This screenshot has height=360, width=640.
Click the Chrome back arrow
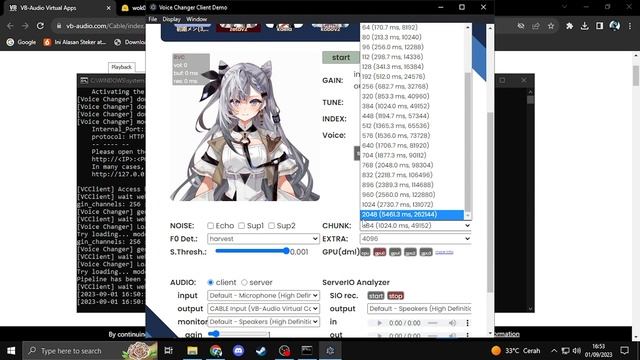tap(10, 26)
